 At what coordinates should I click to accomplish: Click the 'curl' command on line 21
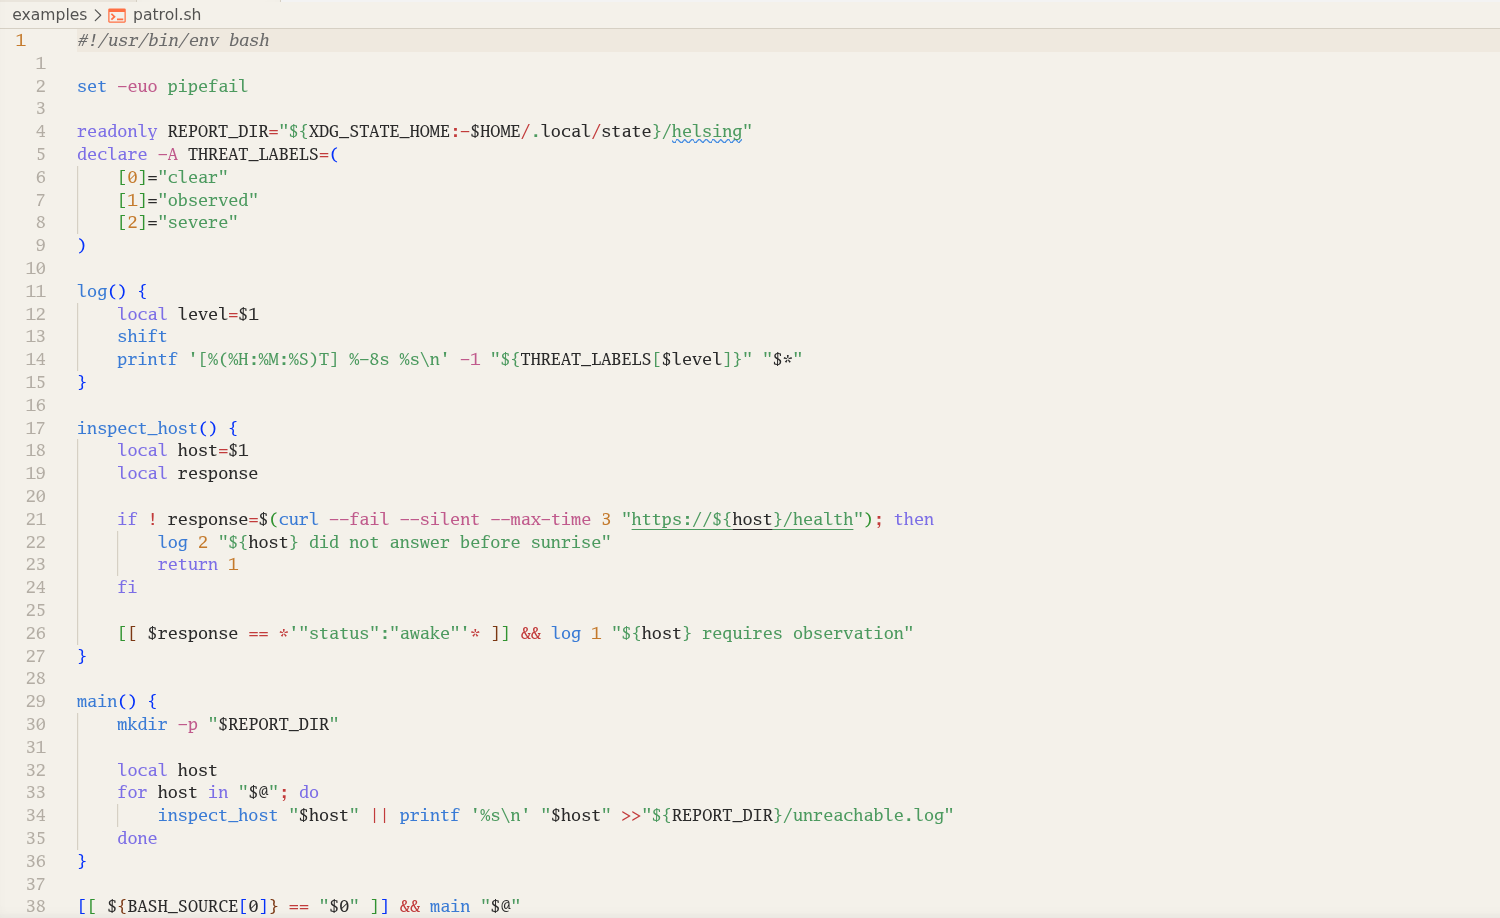pos(298,519)
